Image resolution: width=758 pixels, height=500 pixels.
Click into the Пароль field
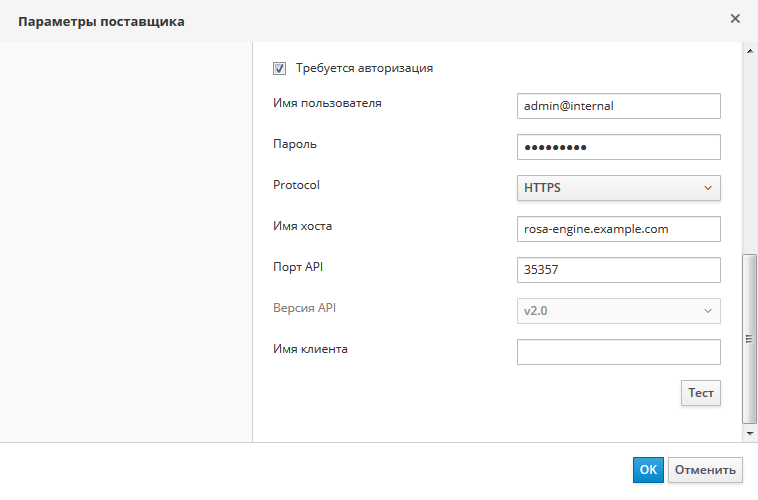pyautogui.click(x=618, y=147)
